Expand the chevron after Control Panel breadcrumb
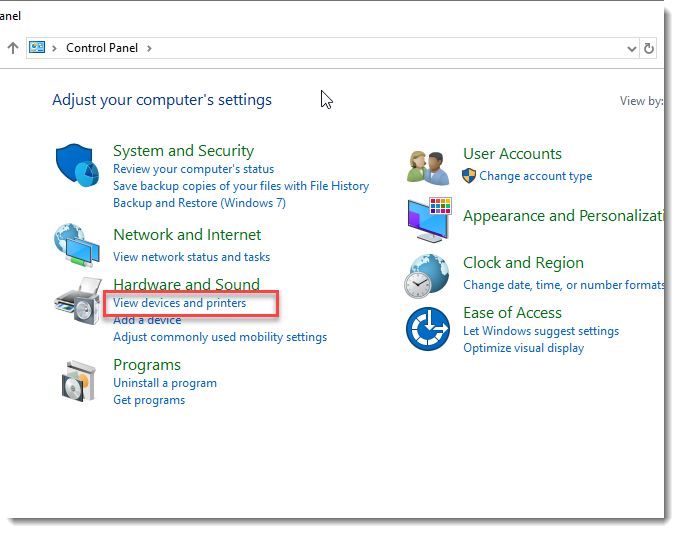 point(149,48)
